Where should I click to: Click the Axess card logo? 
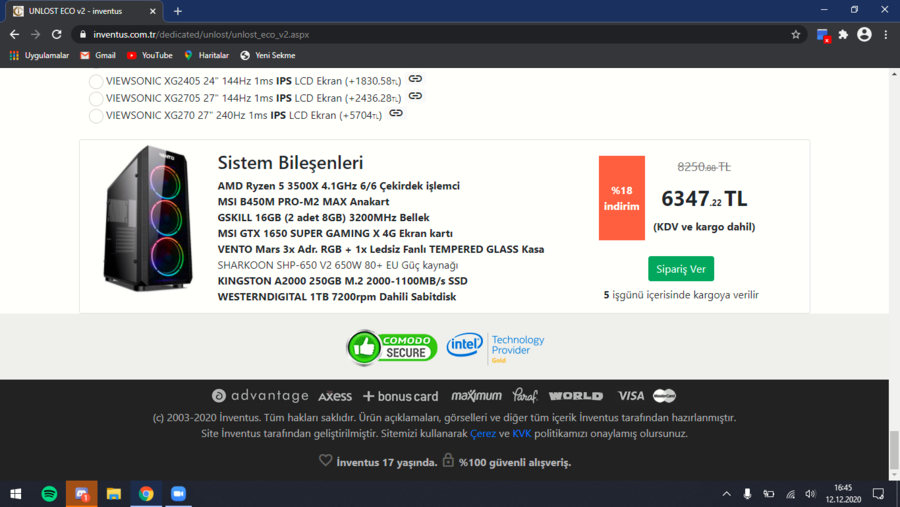tap(335, 396)
